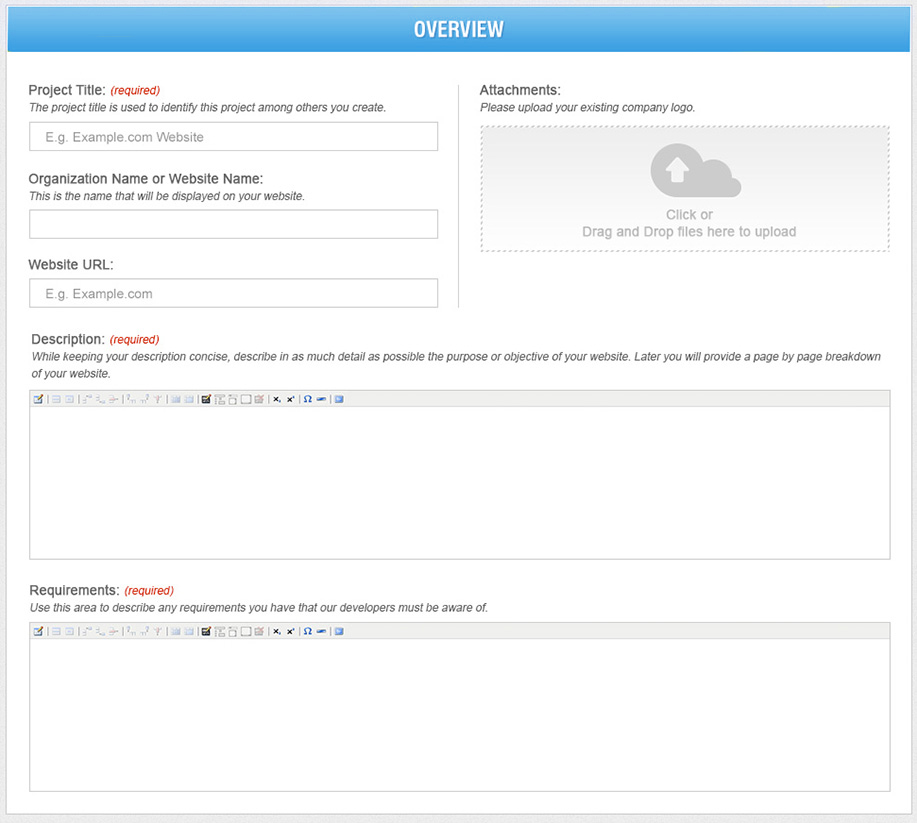Click the black edit-pencil icon in Description toolbar
The height and width of the screenshot is (823, 917).
pos(206,399)
